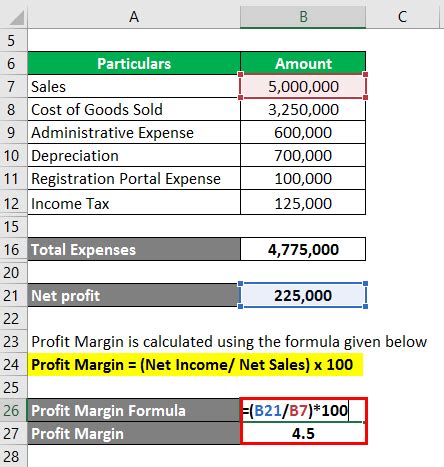Select the 3,250,000 amount cell
The image size is (444, 467).
(x=303, y=109)
